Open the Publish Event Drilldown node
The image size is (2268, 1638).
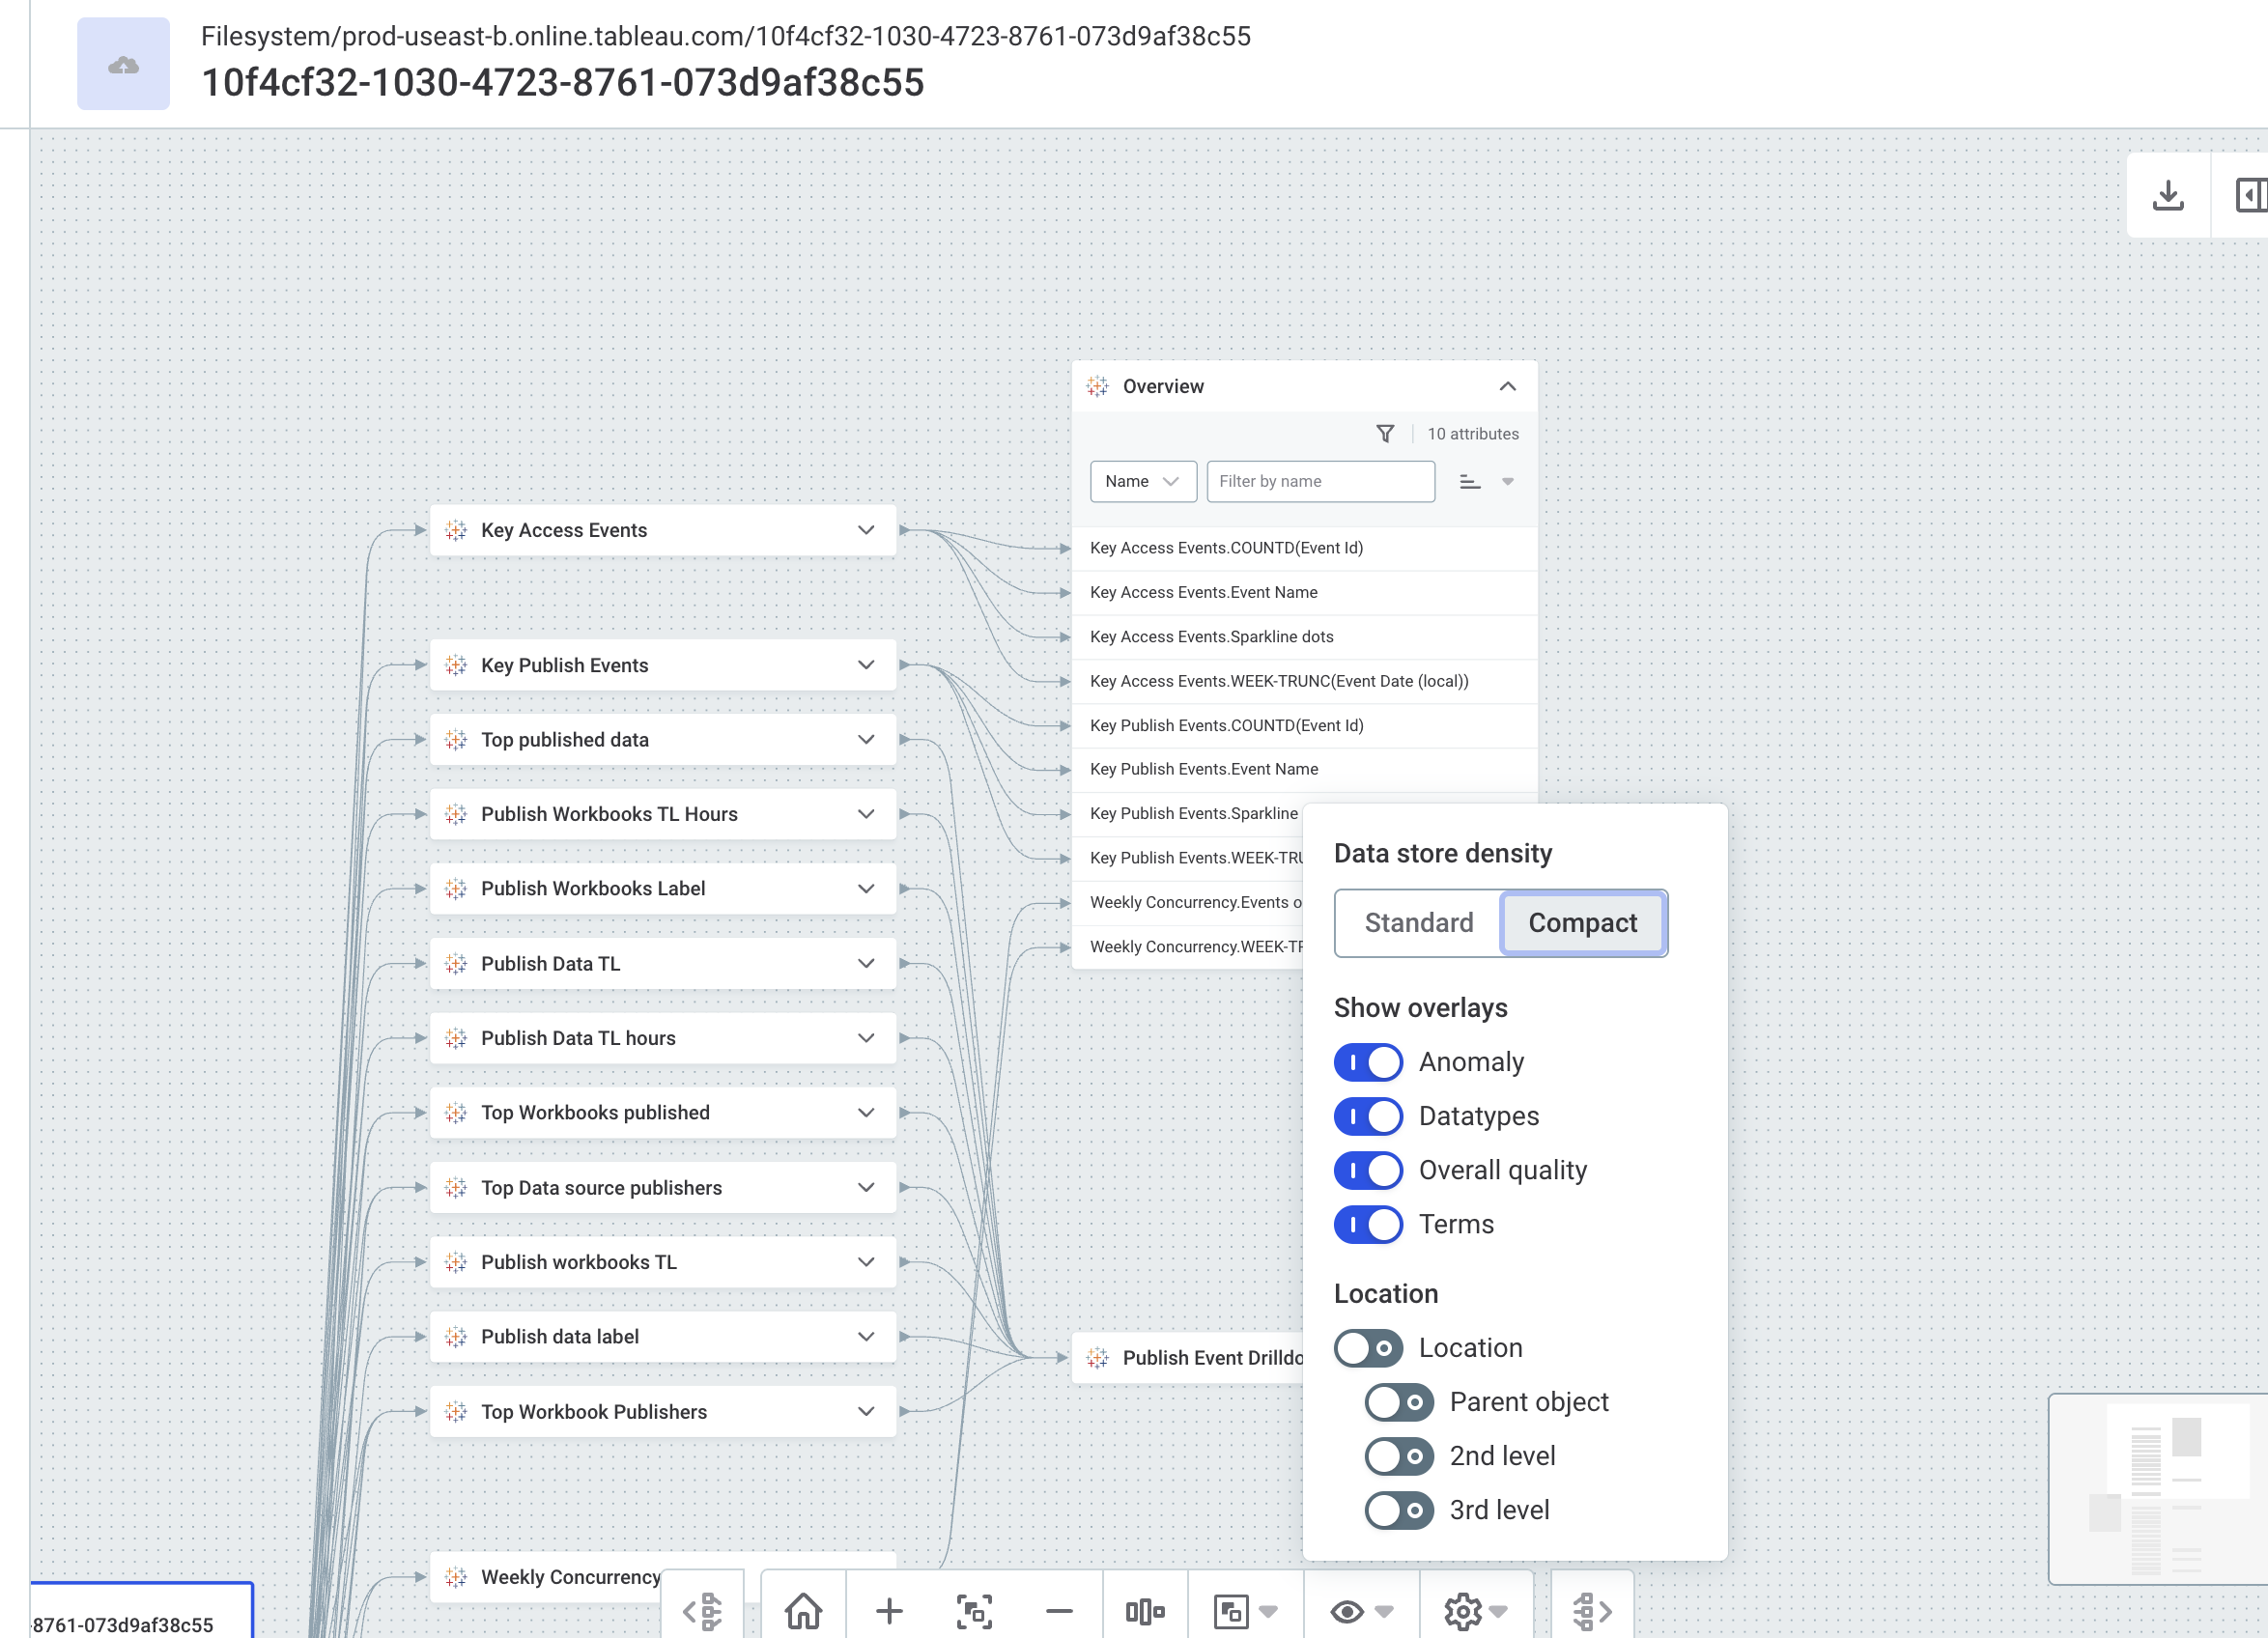click(x=1210, y=1357)
